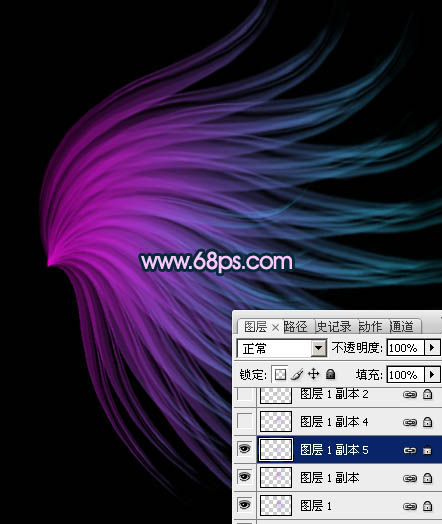The width and height of the screenshot is (442, 524).
Task: Click the 填充 label
Action: coord(369,375)
